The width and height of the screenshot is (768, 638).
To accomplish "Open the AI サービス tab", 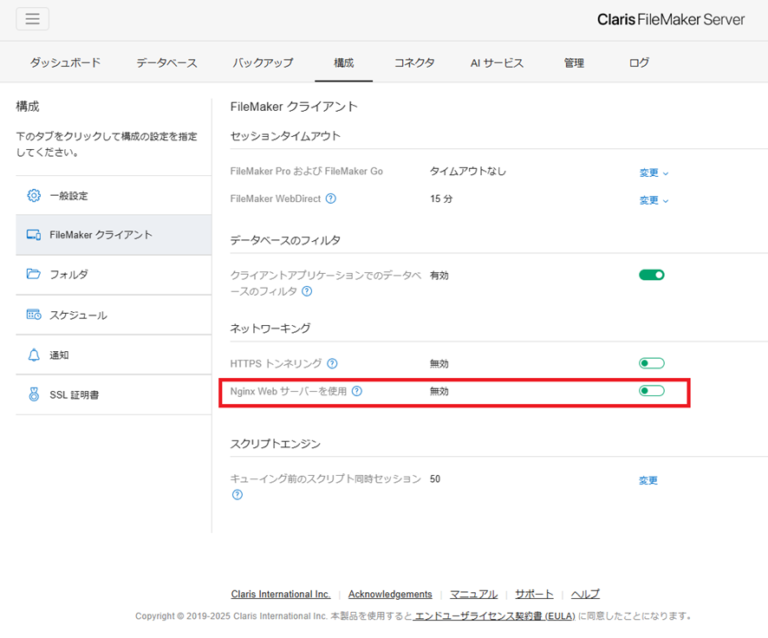I will pos(497,63).
